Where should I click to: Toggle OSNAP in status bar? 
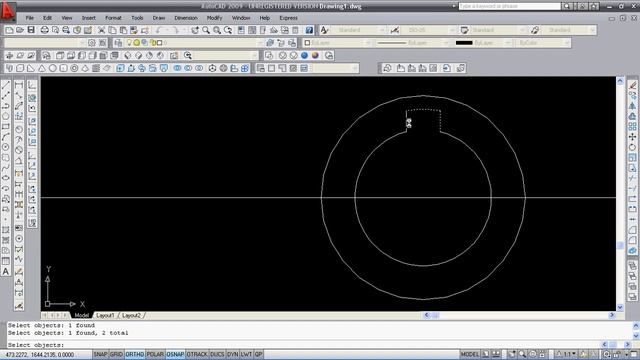175,354
